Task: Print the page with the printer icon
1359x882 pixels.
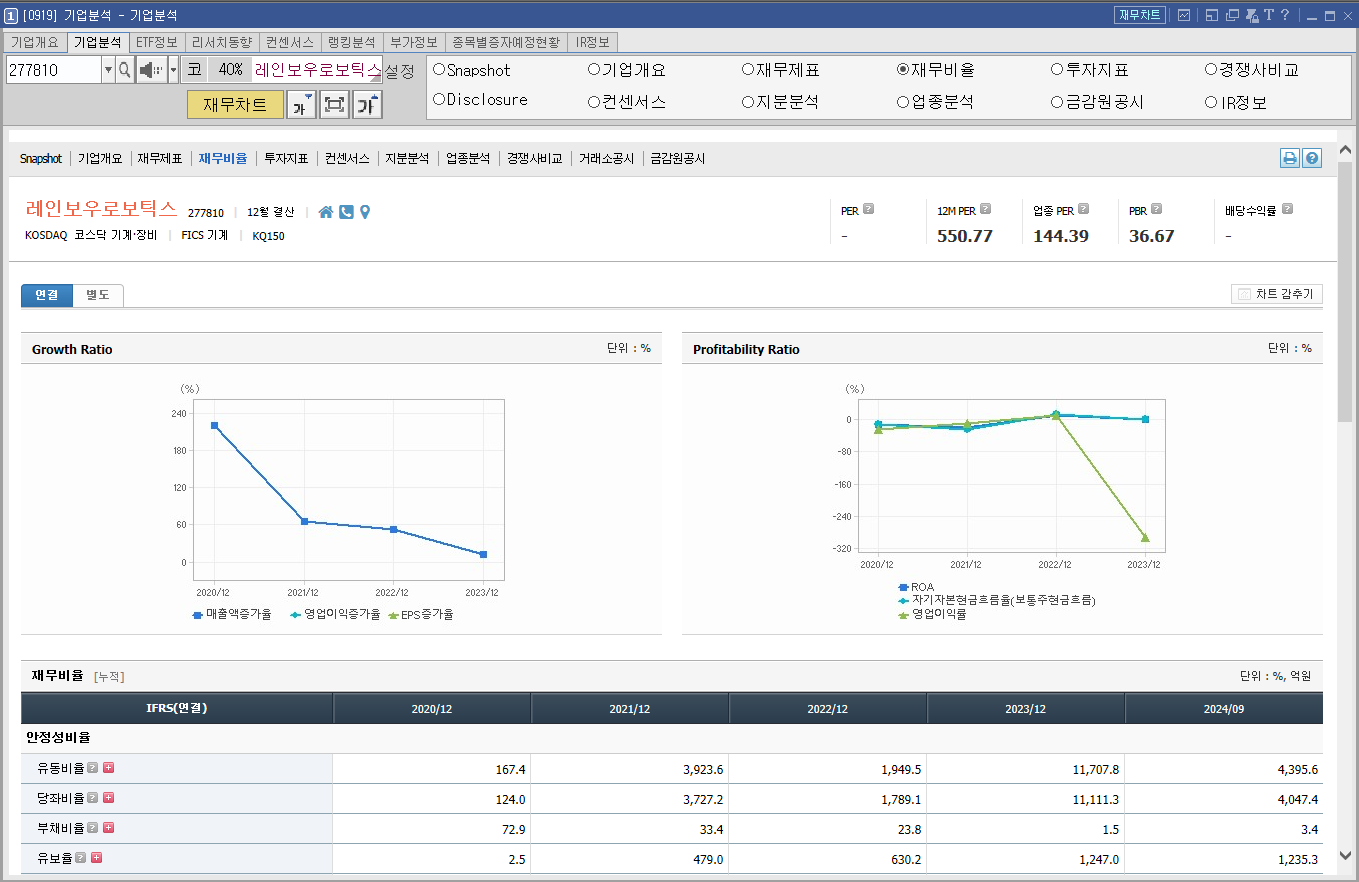Action: [1290, 158]
